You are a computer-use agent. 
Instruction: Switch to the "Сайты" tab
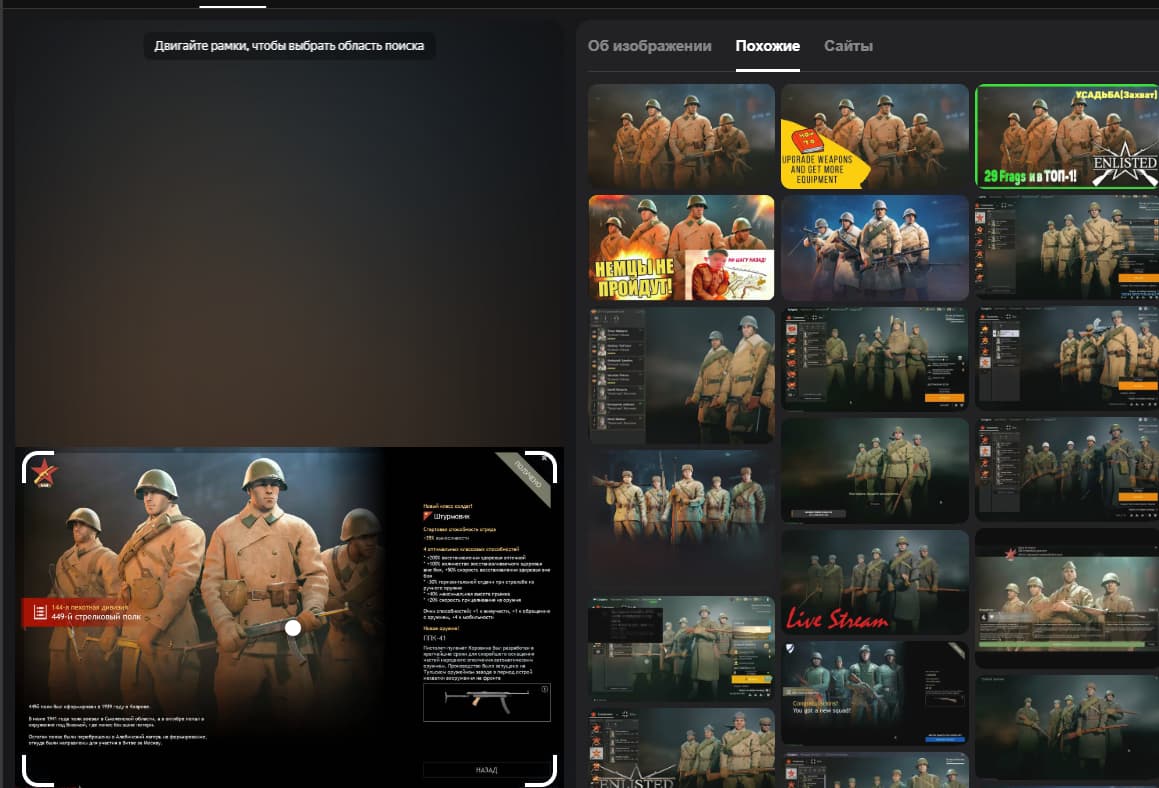(x=848, y=46)
